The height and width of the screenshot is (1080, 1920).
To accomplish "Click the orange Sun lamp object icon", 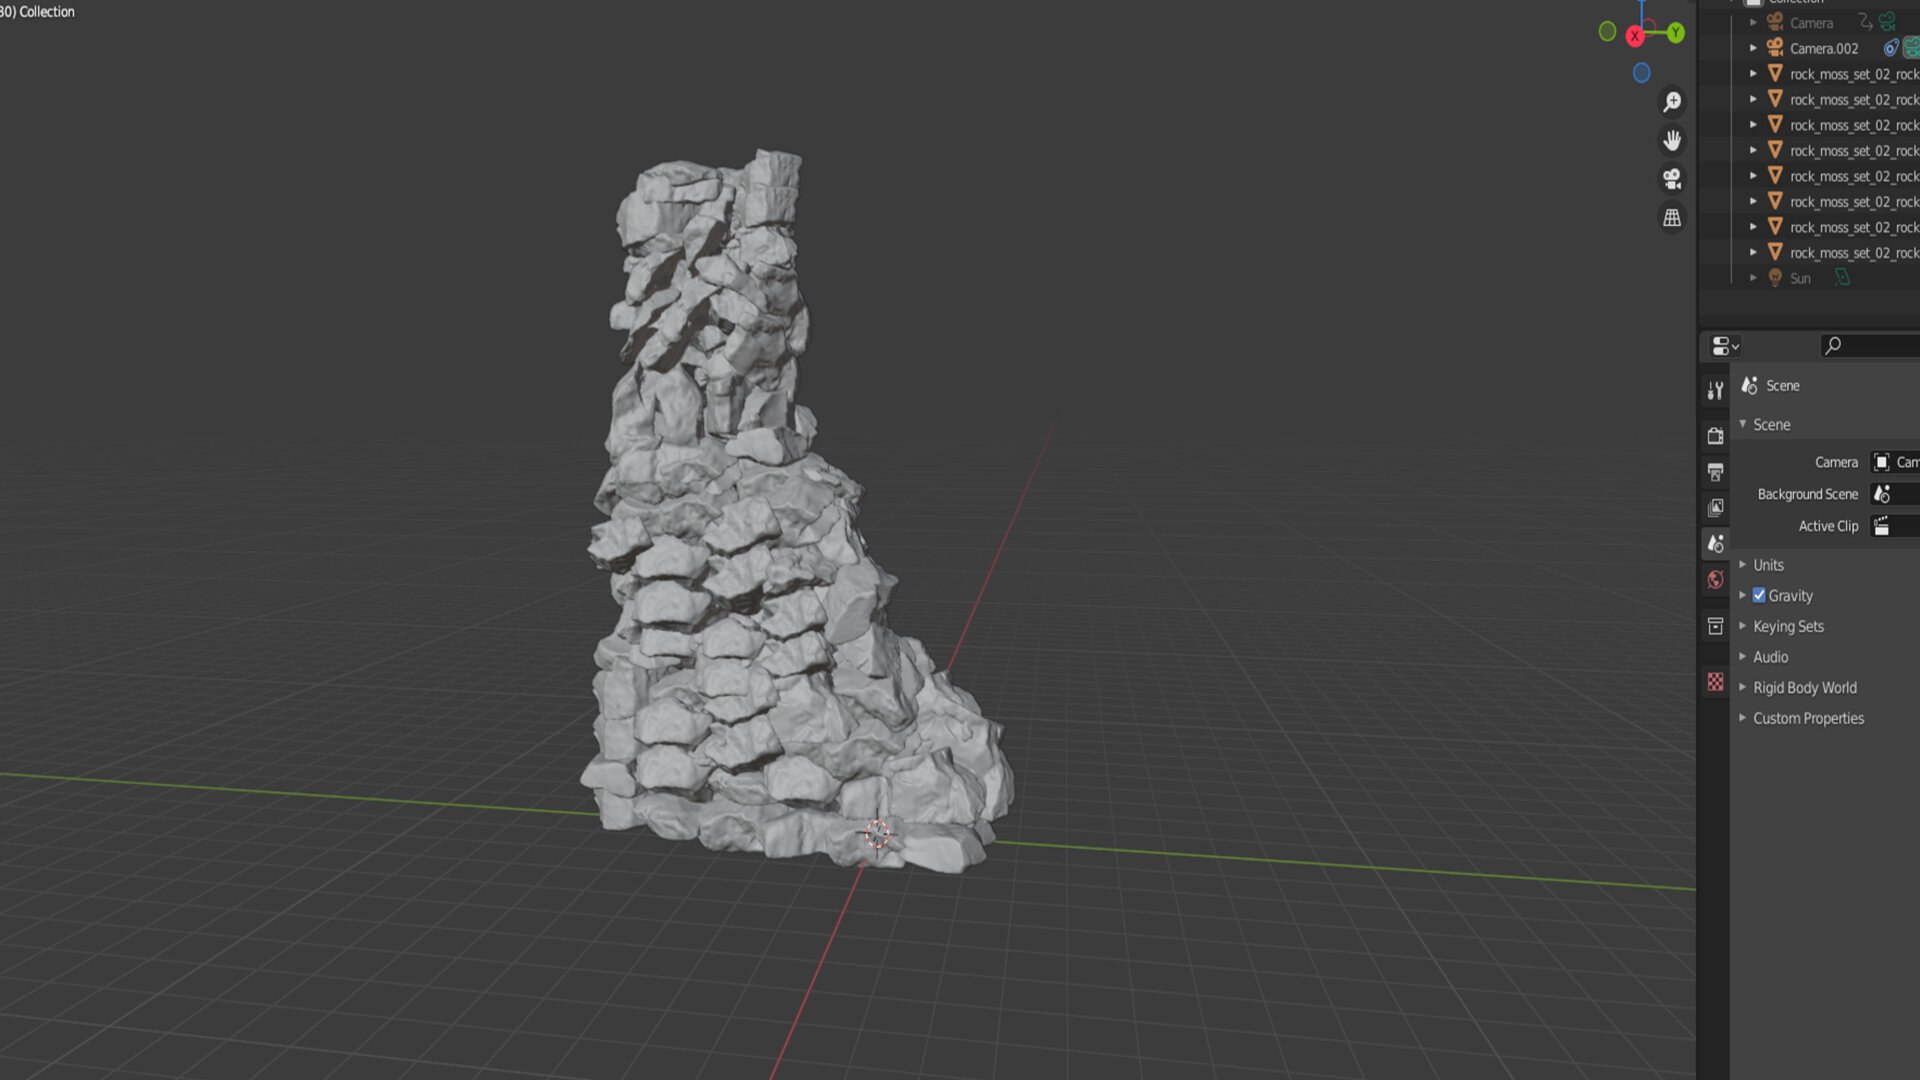I will click(x=1775, y=278).
